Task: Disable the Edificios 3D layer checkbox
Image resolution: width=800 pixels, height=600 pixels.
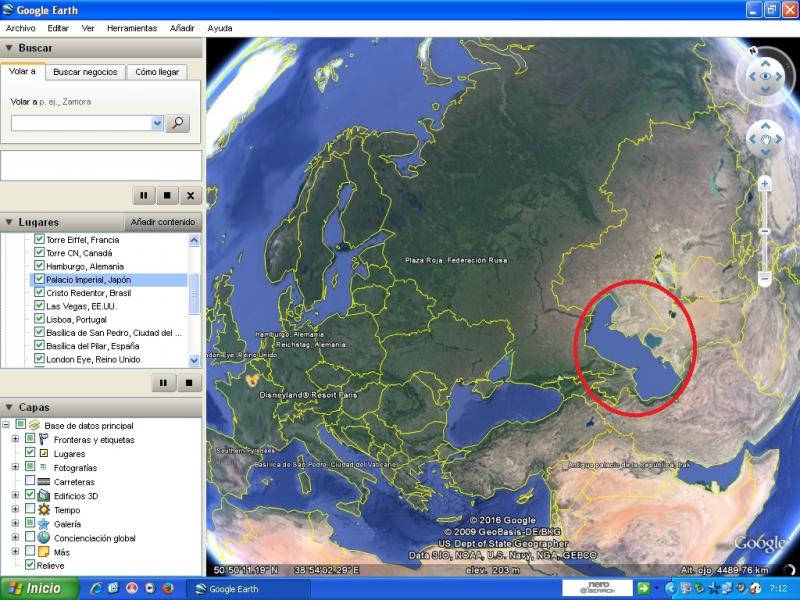Action: pyautogui.click(x=30, y=495)
